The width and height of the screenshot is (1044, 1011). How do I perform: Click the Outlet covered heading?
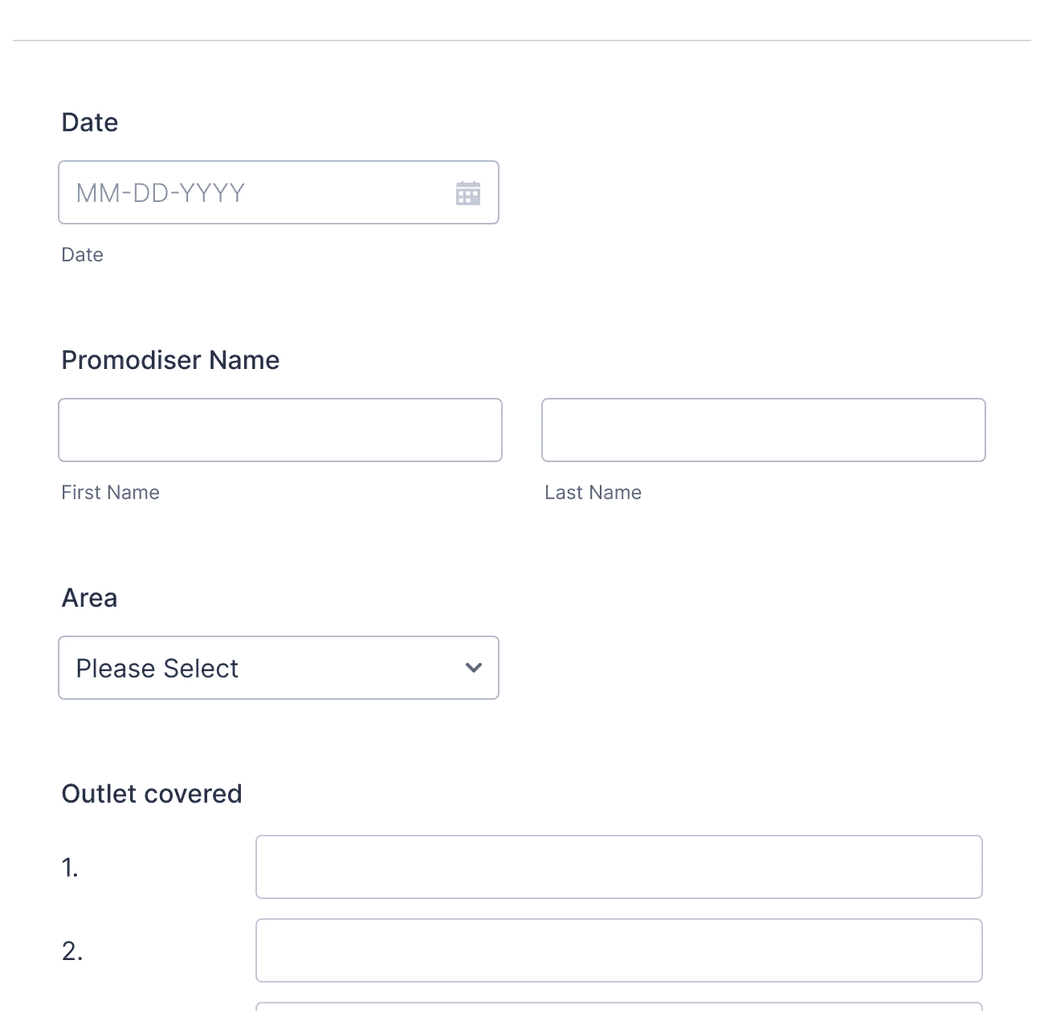(x=151, y=793)
